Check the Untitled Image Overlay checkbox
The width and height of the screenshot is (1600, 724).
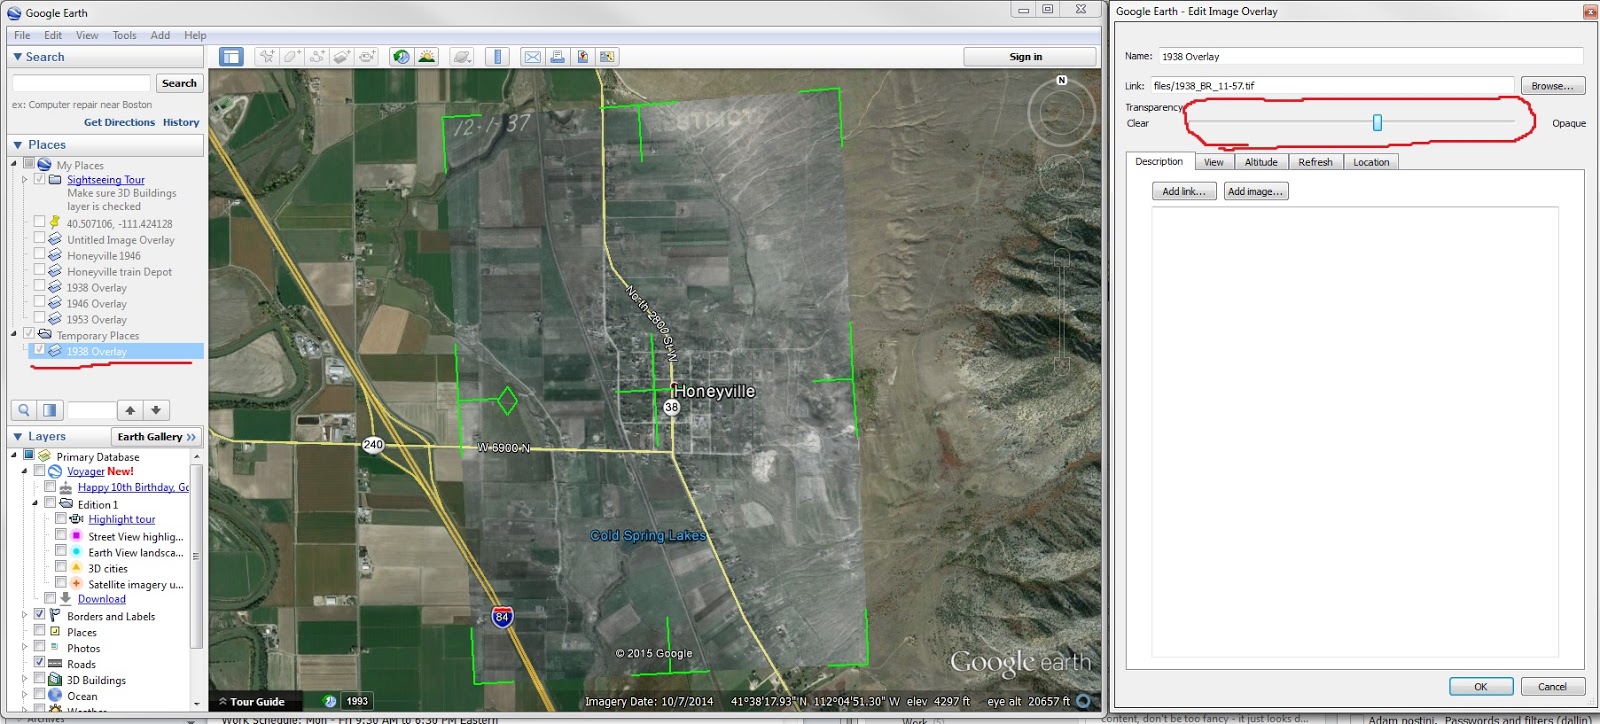point(39,238)
